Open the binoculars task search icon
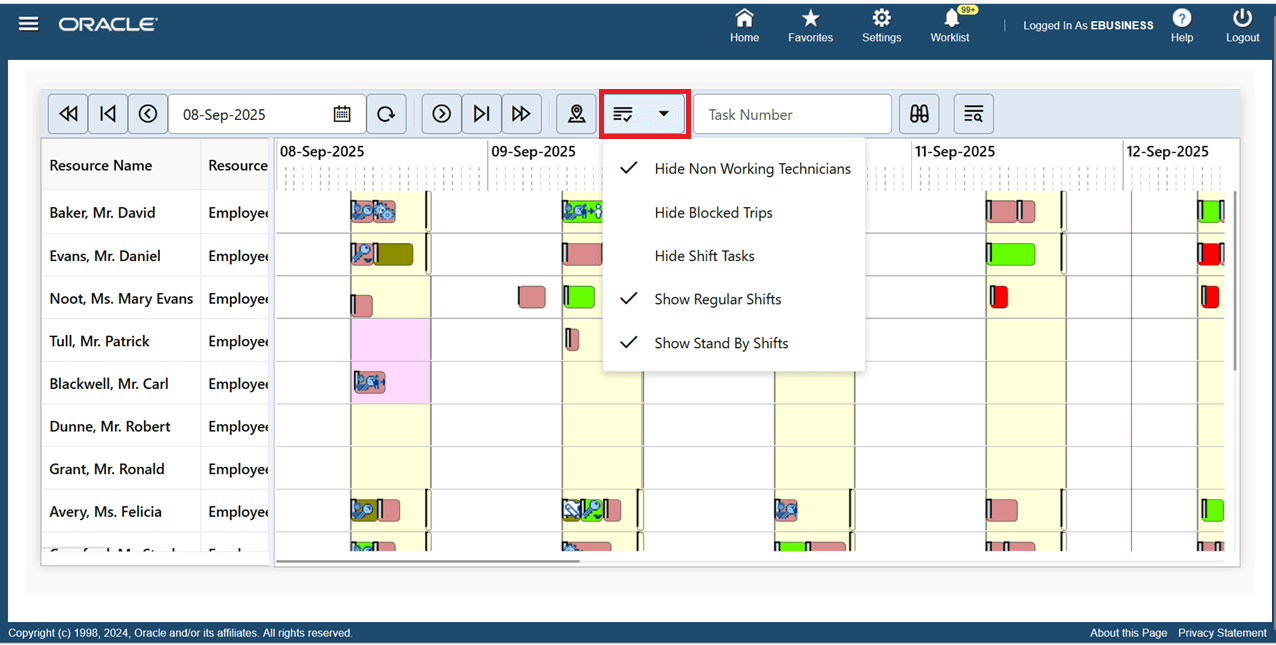 pos(919,113)
